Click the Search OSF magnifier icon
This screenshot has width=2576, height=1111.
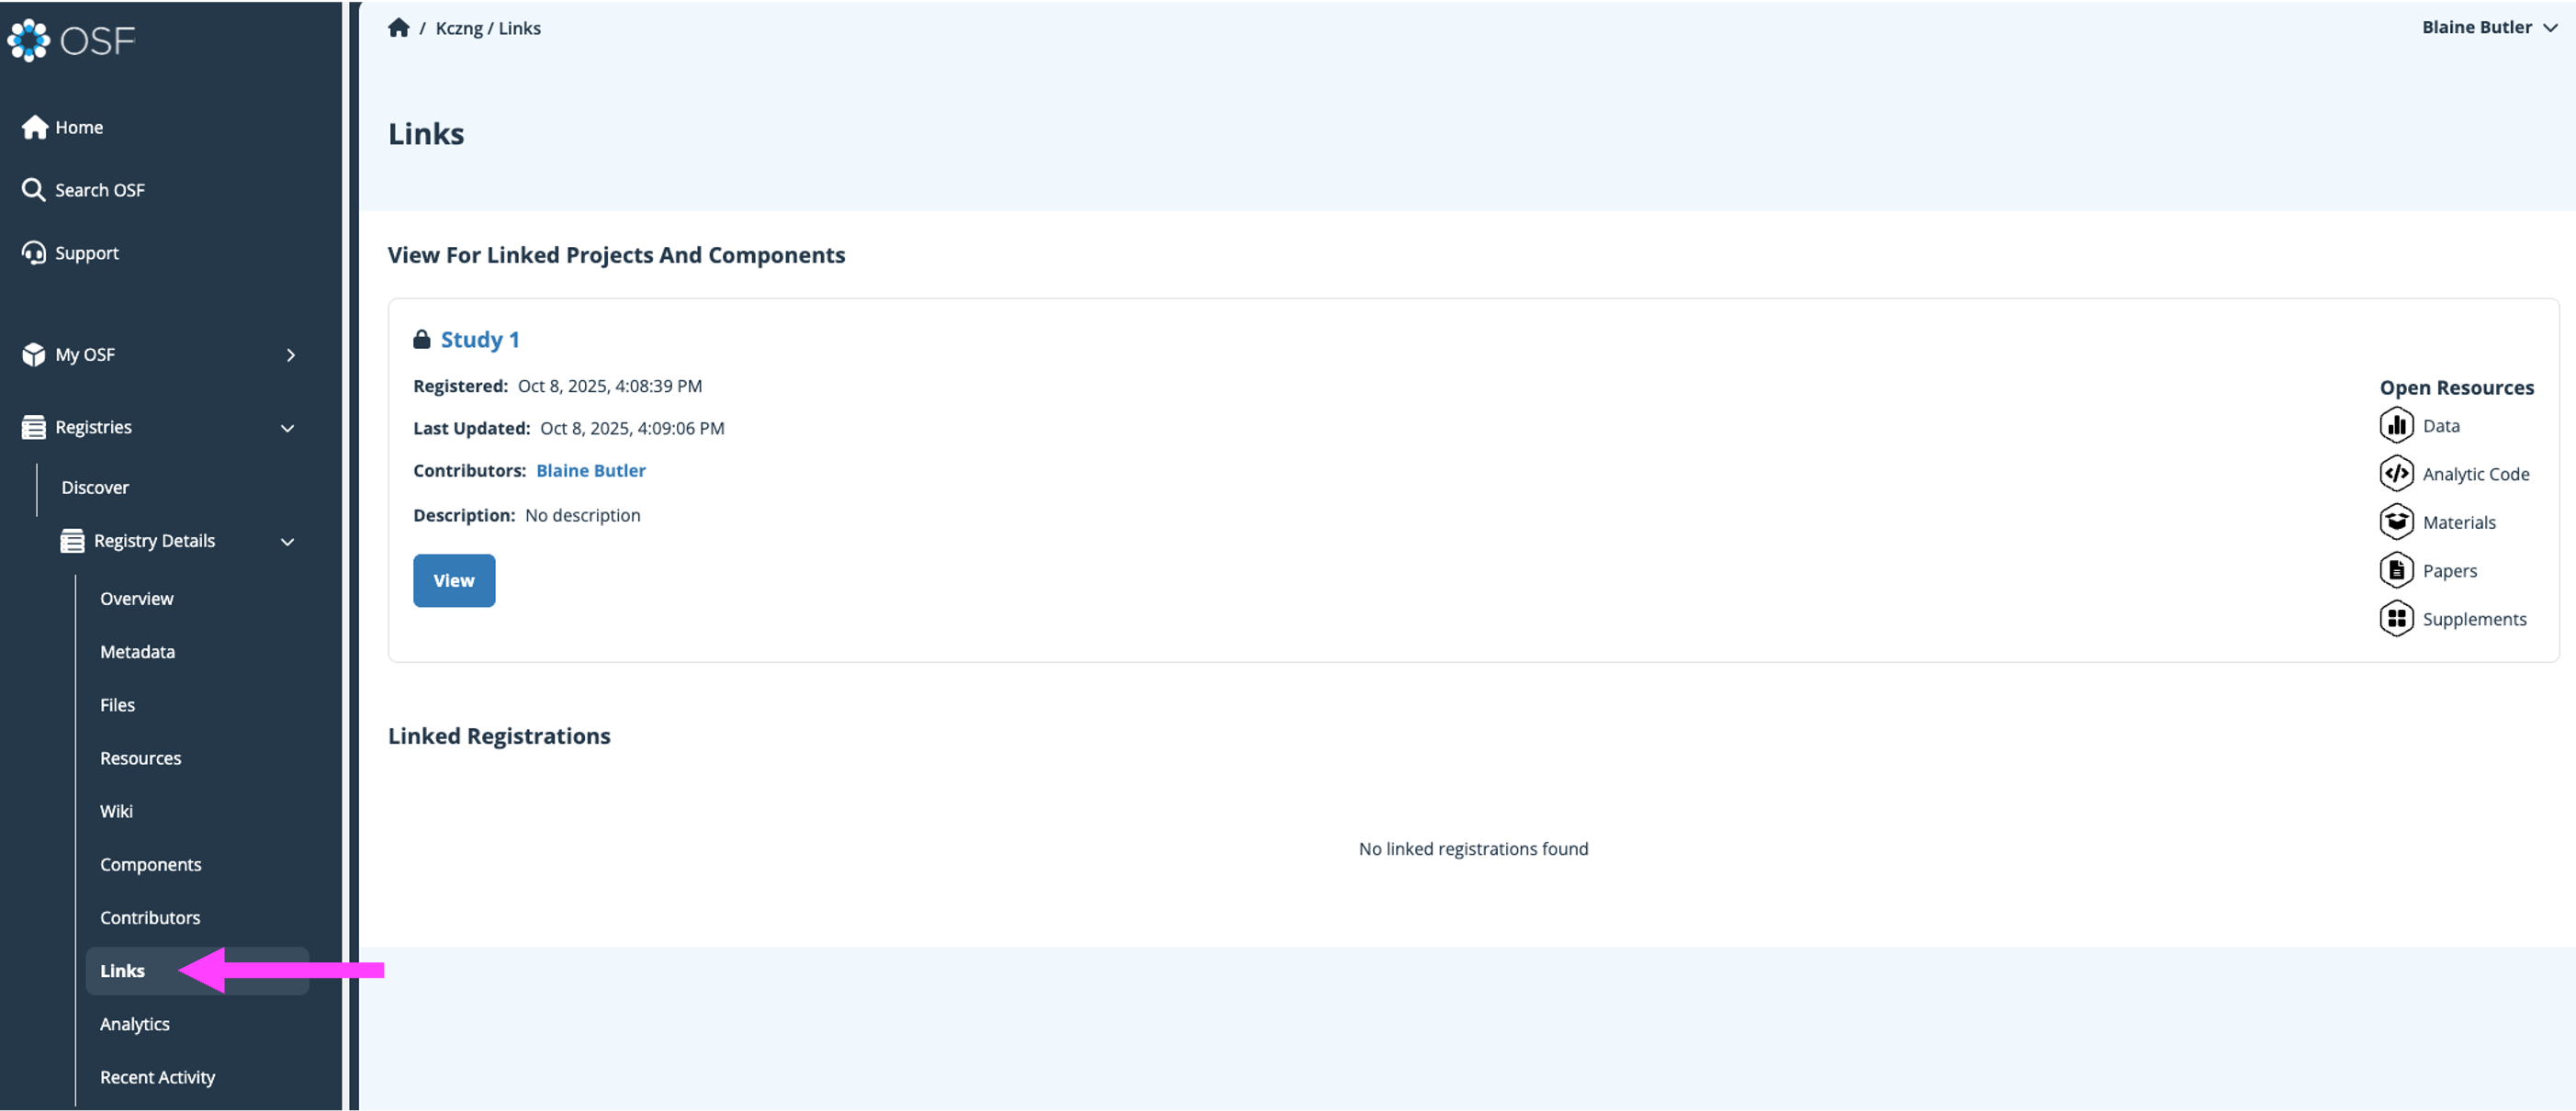[x=33, y=190]
